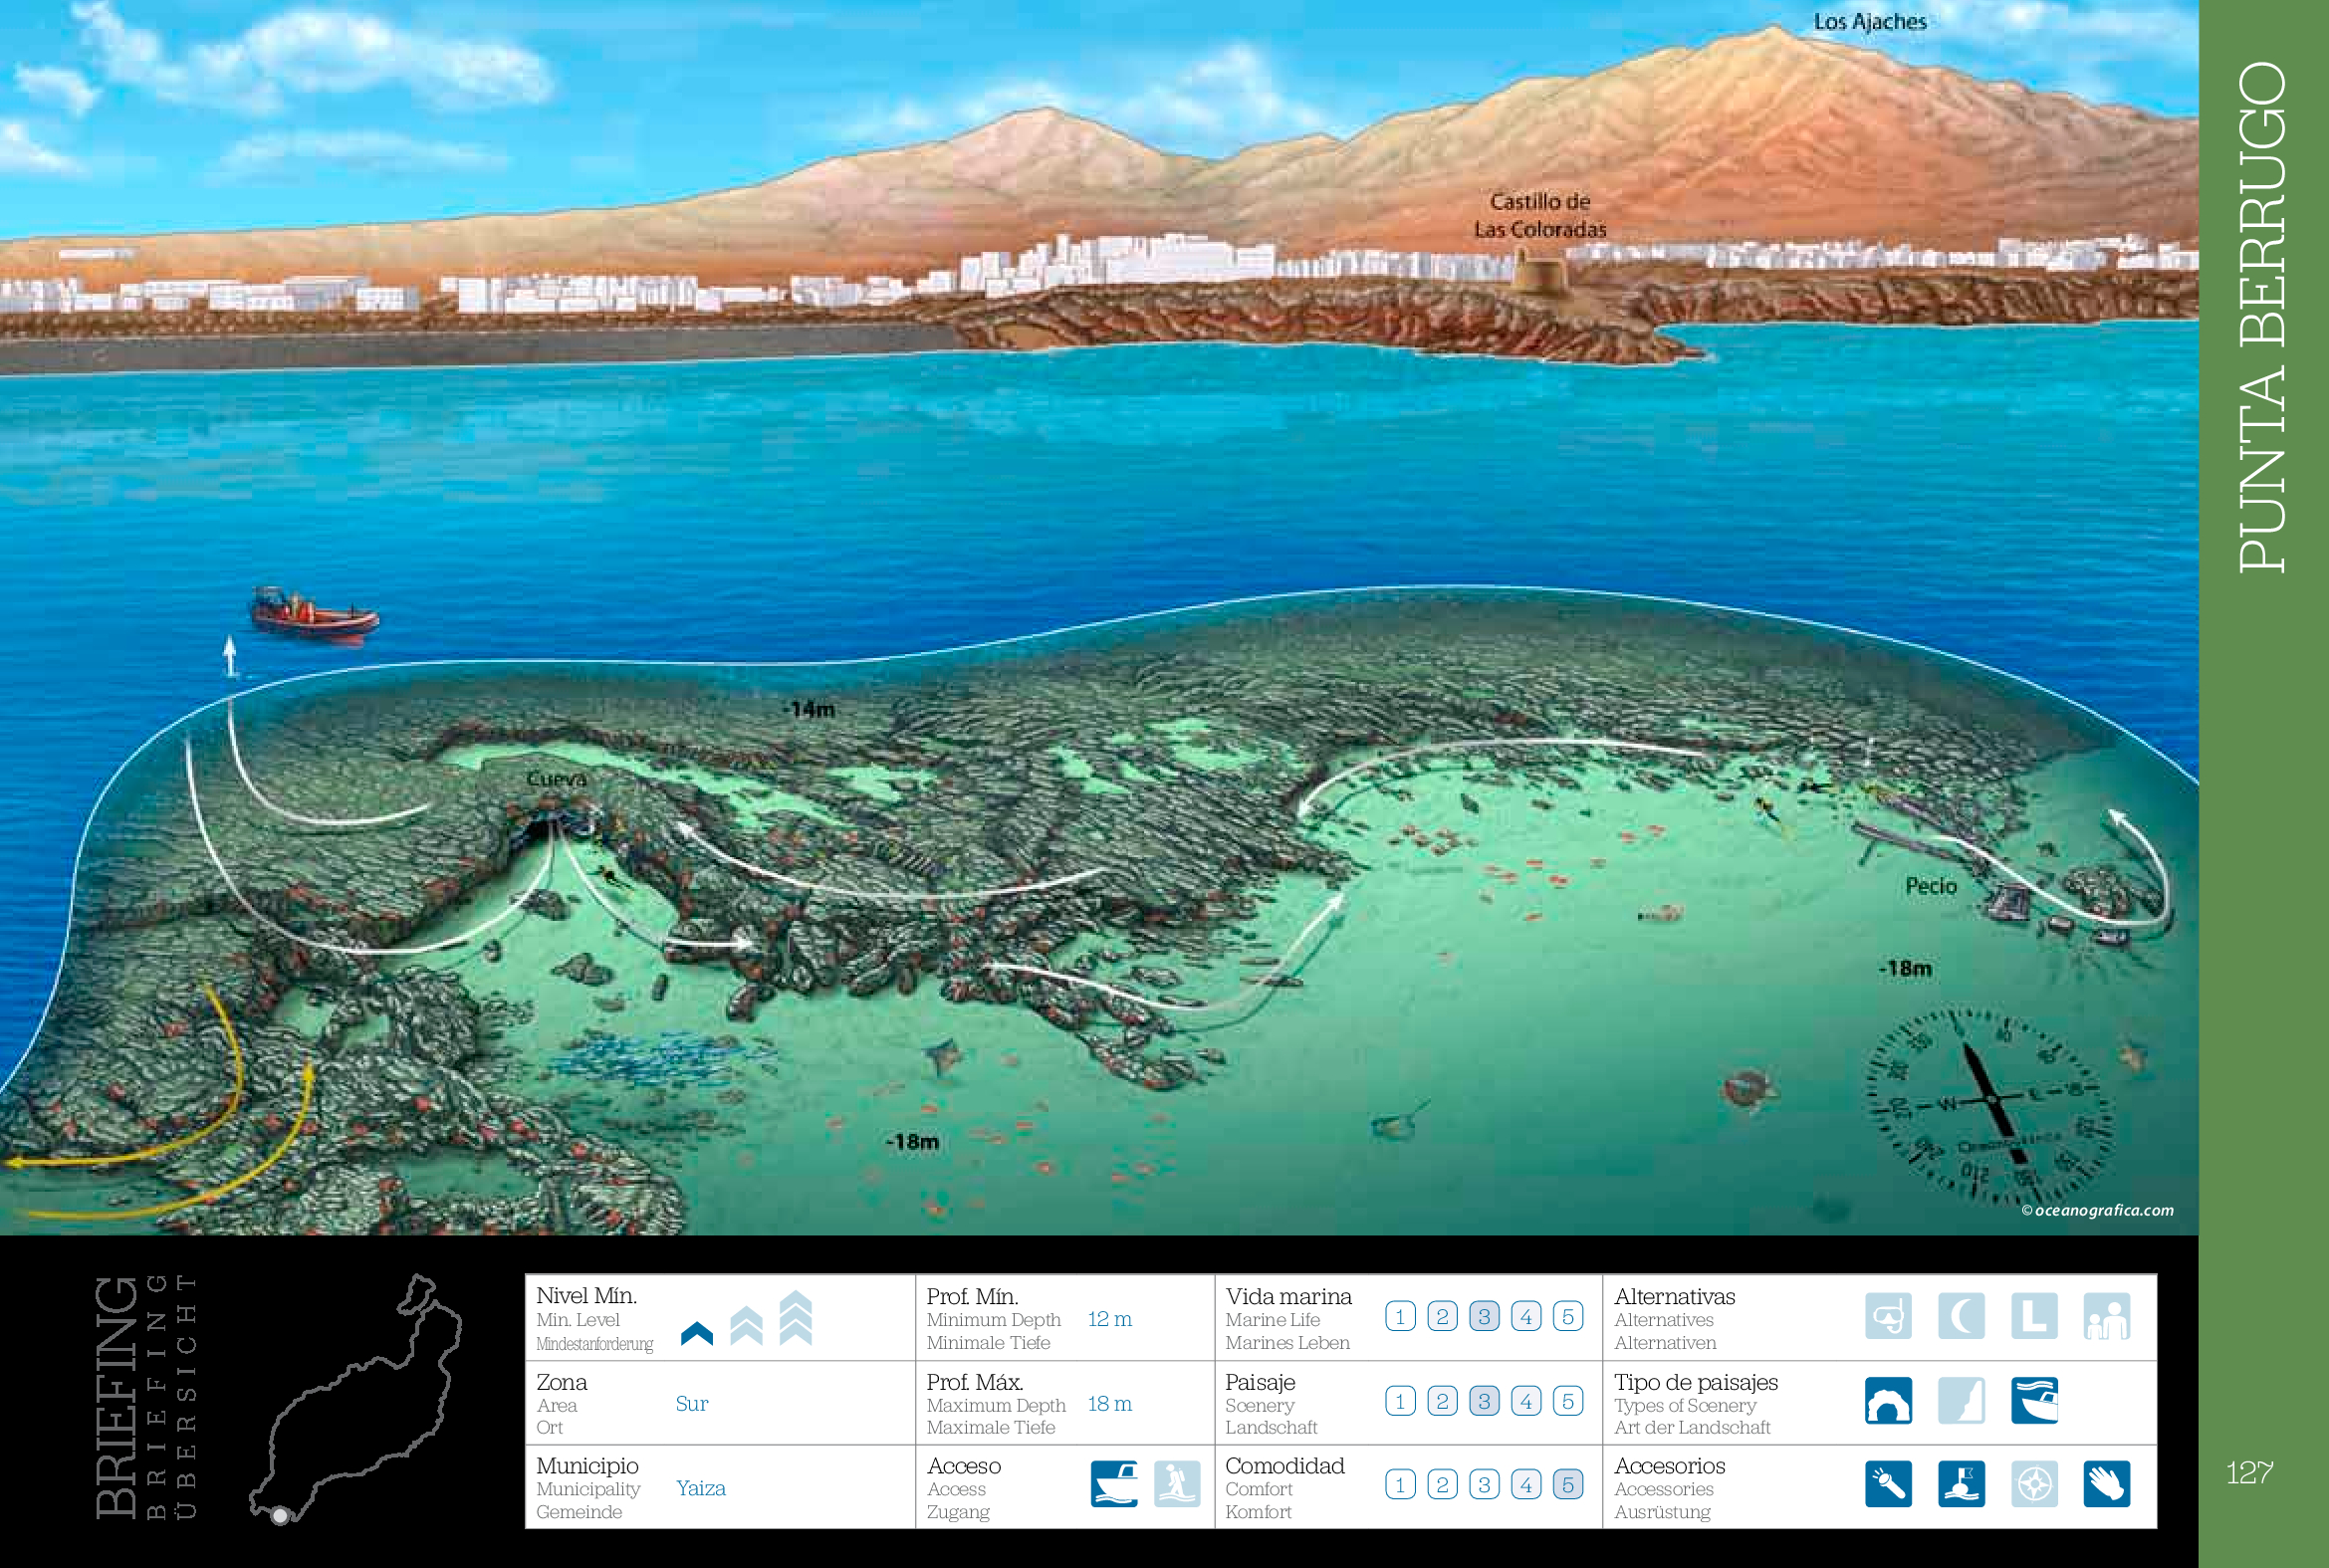Click the surface marker buoy accessory icon

tap(1960, 1484)
